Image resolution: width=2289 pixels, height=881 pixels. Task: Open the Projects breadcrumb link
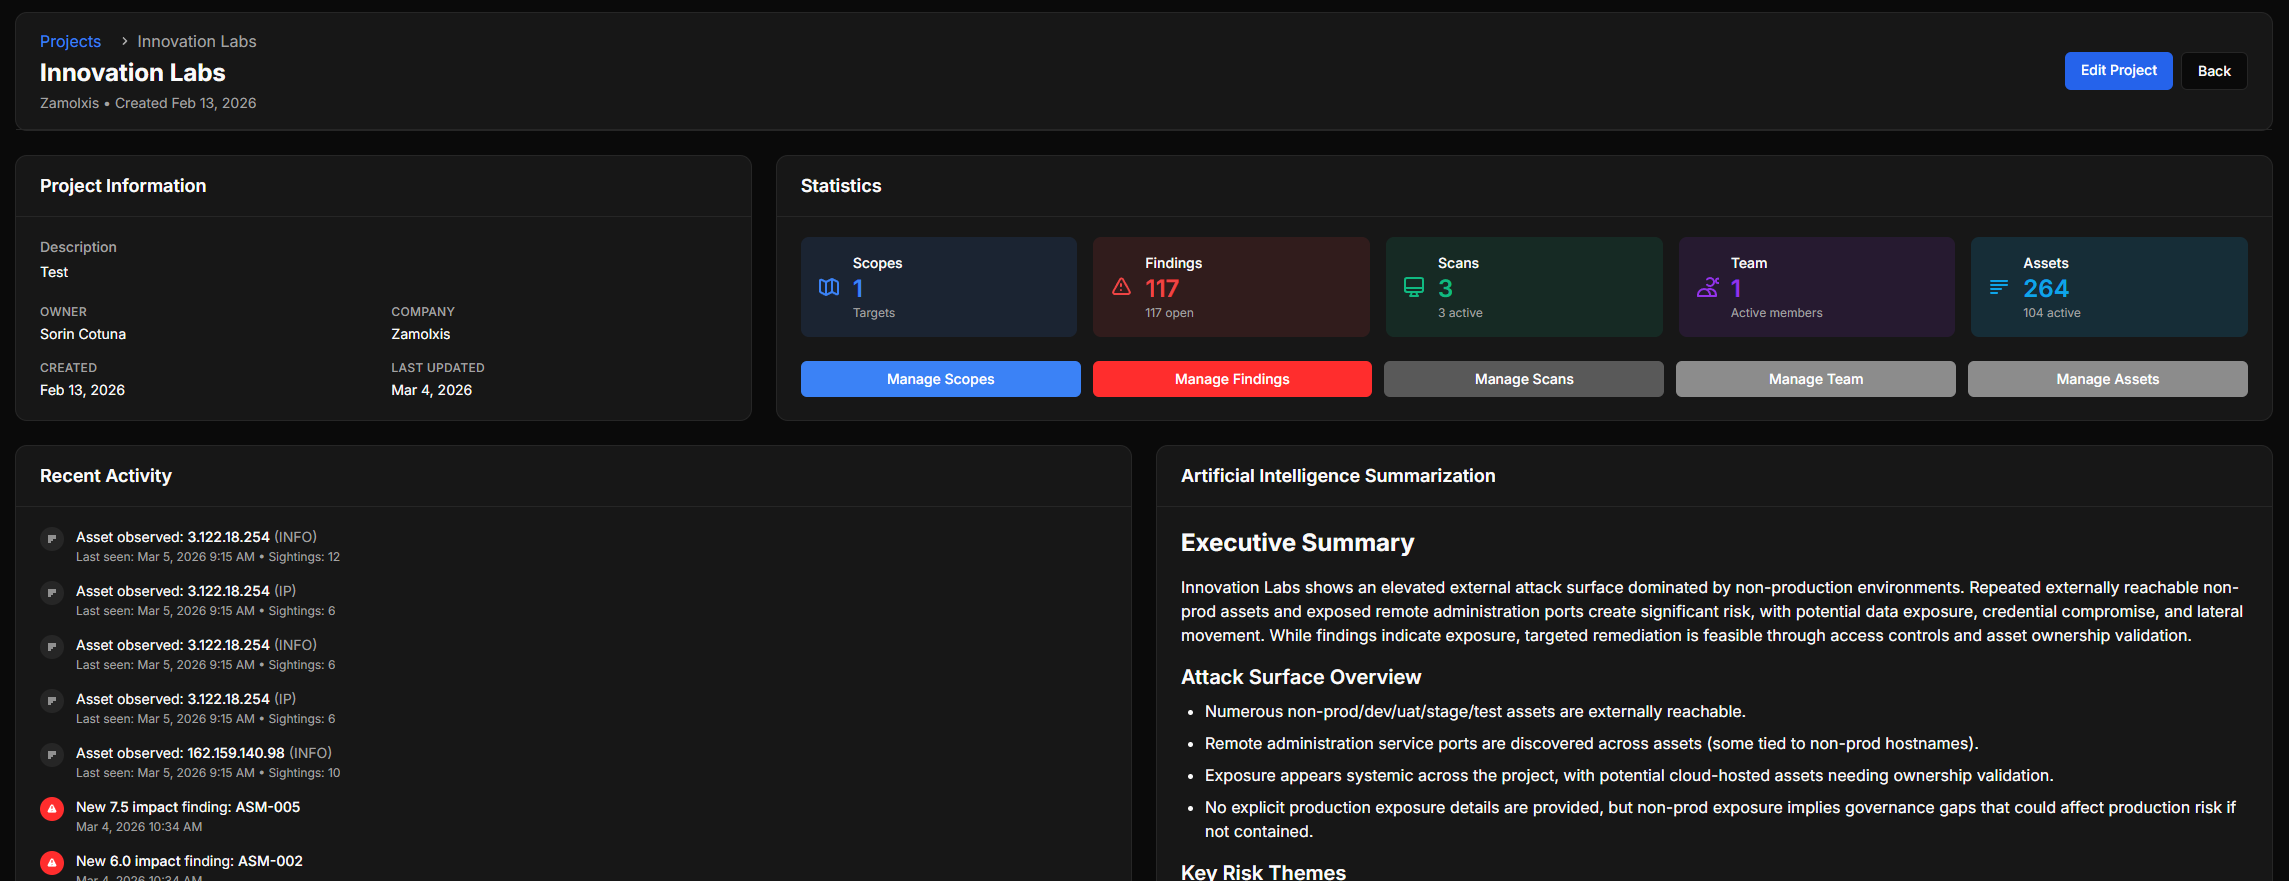[x=70, y=41]
